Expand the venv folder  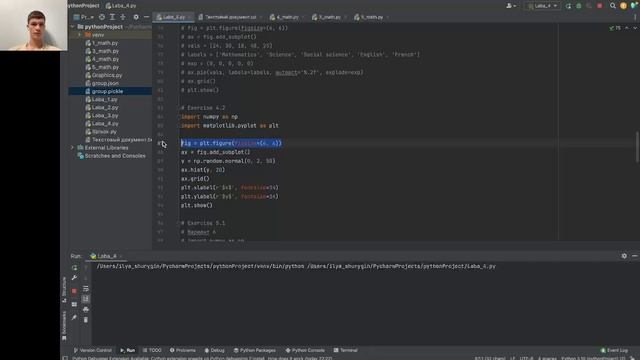80,35
